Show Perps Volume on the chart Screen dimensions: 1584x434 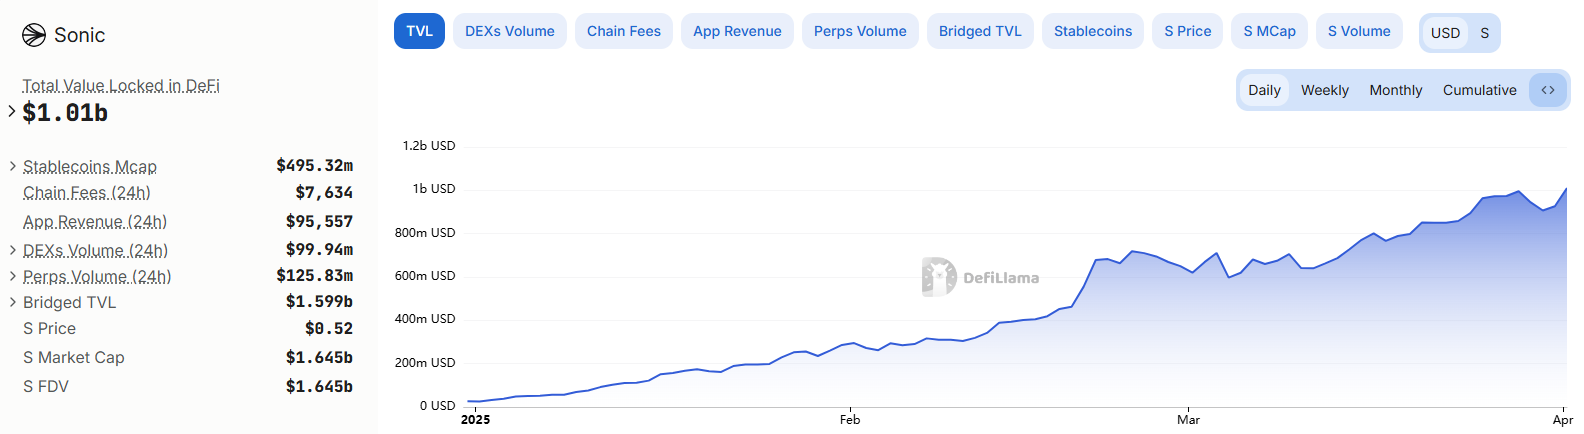tap(860, 31)
